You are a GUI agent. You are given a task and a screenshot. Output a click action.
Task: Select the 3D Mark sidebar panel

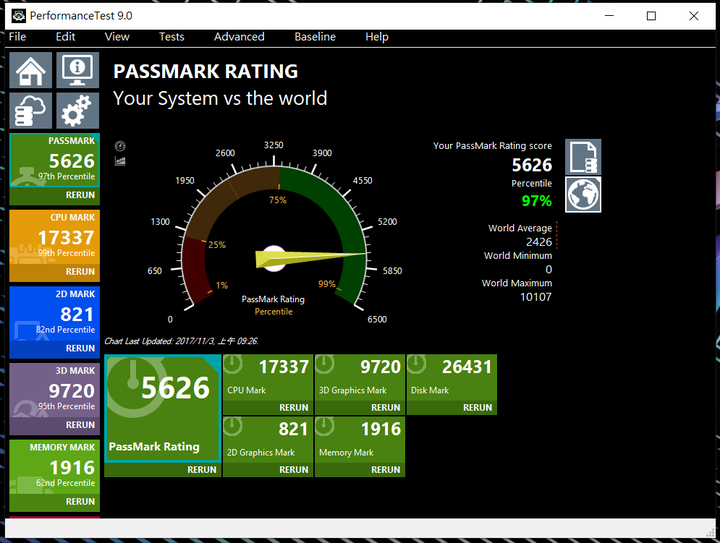(54, 392)
